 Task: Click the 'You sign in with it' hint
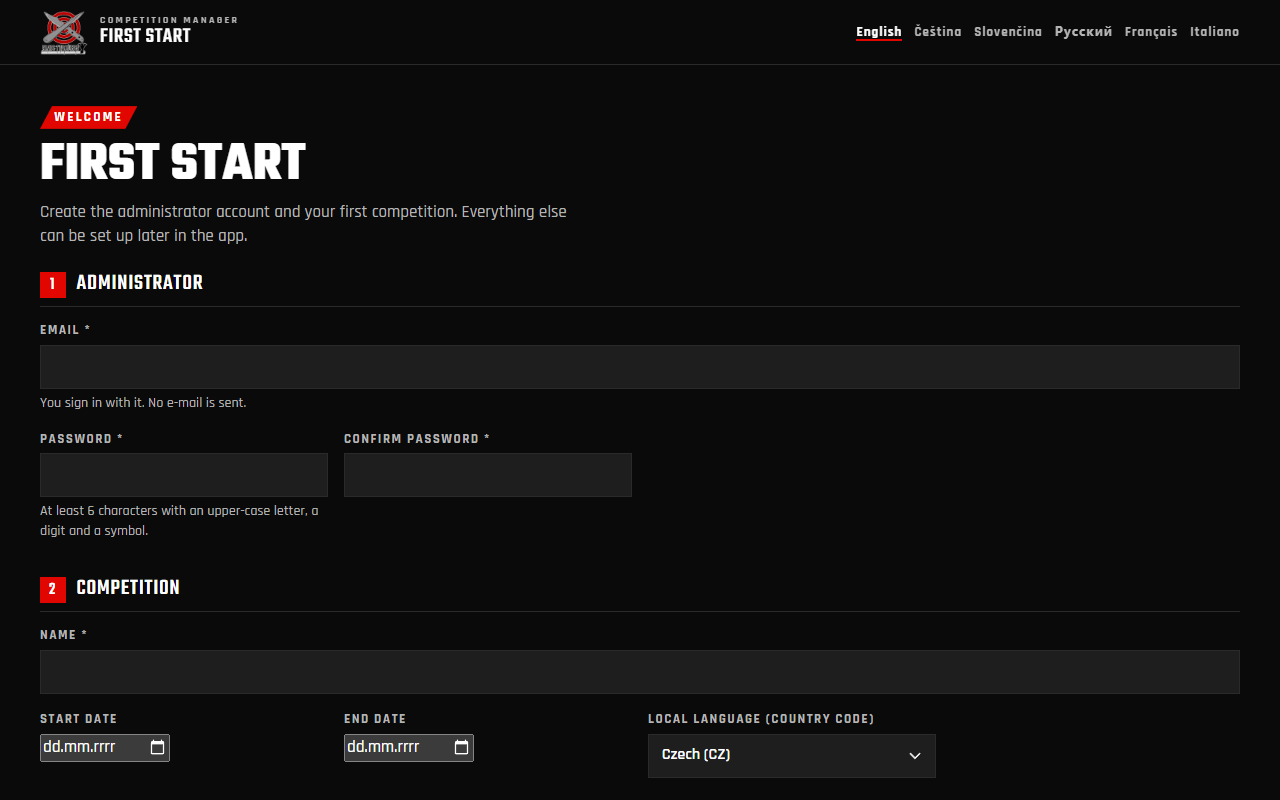(x=143, y=403)
